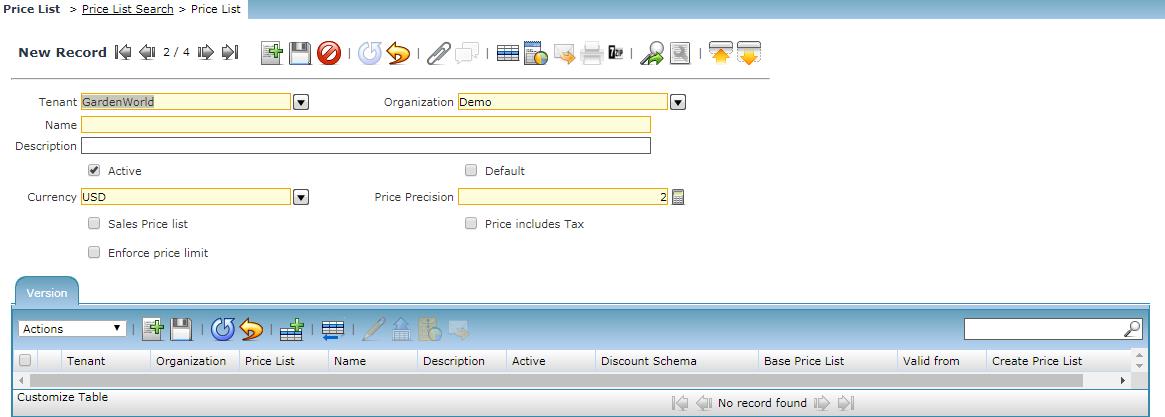Click the Base Price List column header
Viewport: 1165px width, 417px height.
[828, 361]
